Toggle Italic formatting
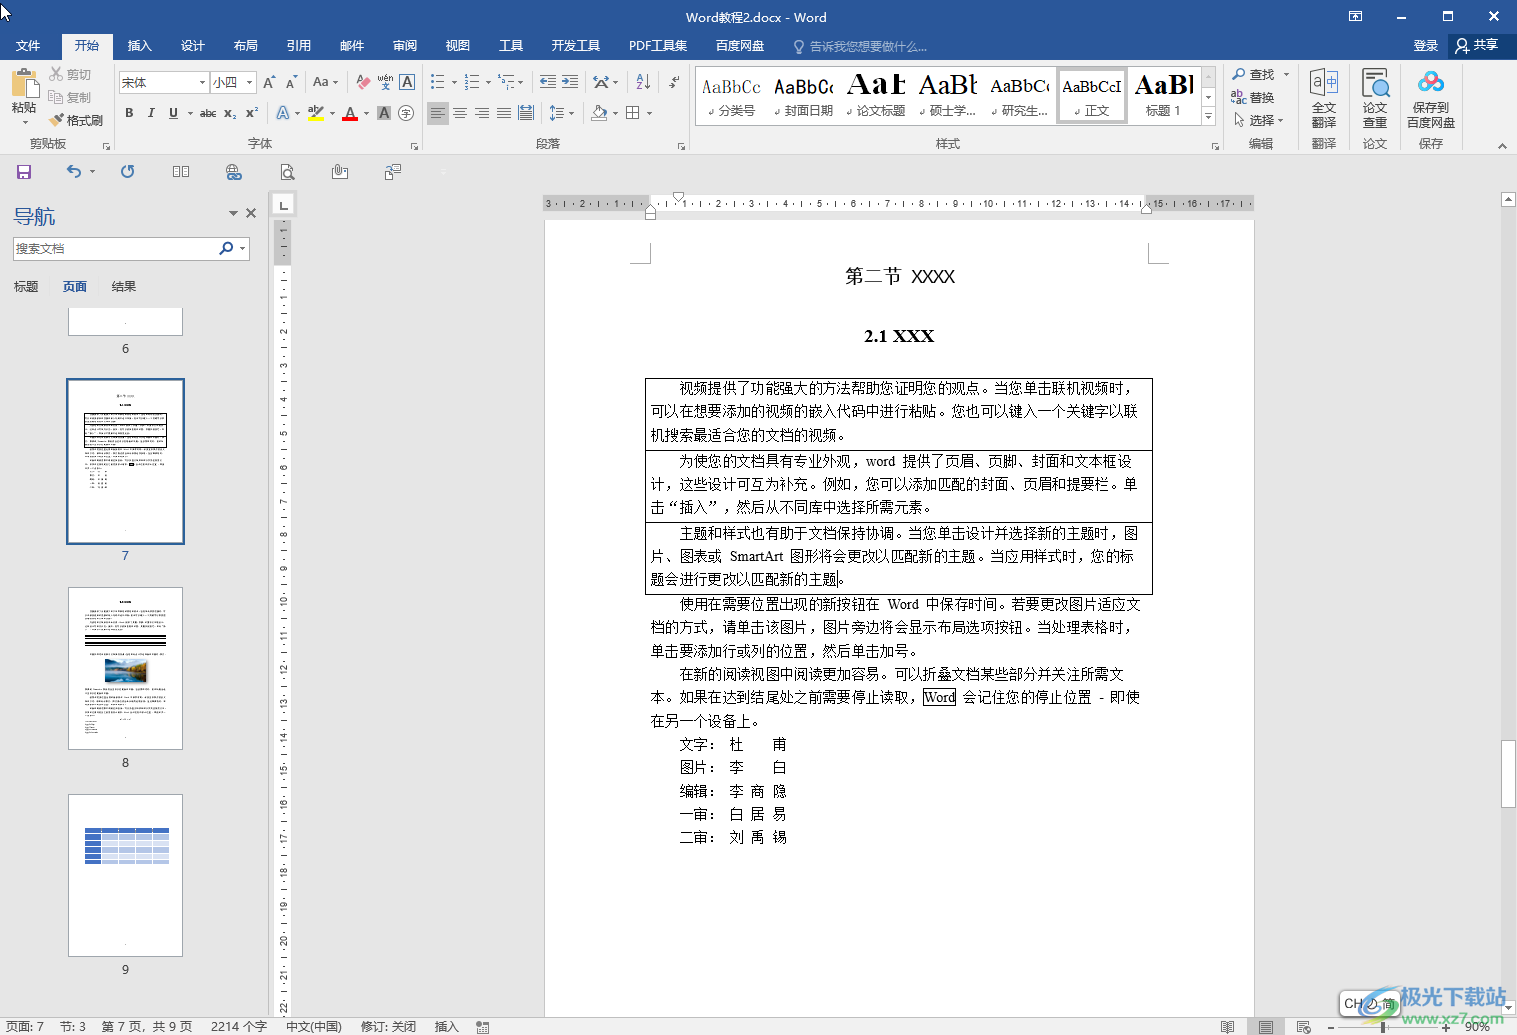Screen dimensions: 1517x1035 pos(151,113)
